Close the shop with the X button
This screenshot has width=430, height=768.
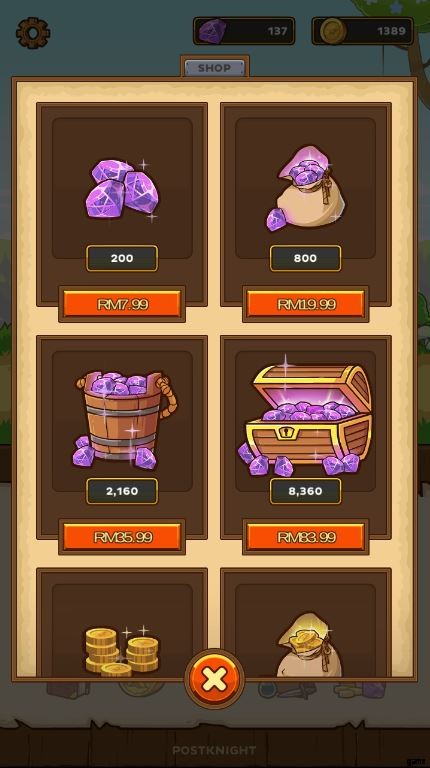[215, 679]
